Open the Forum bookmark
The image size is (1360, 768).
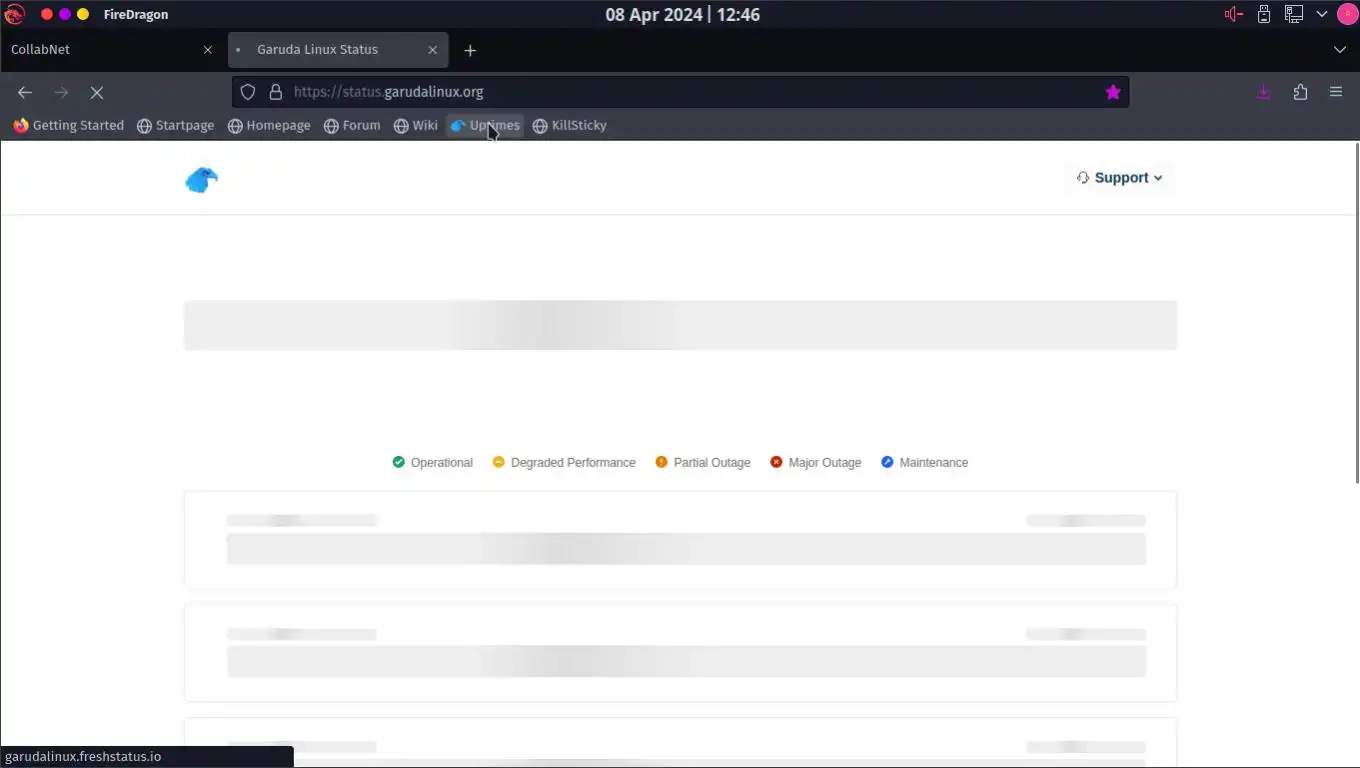point(352,126)
